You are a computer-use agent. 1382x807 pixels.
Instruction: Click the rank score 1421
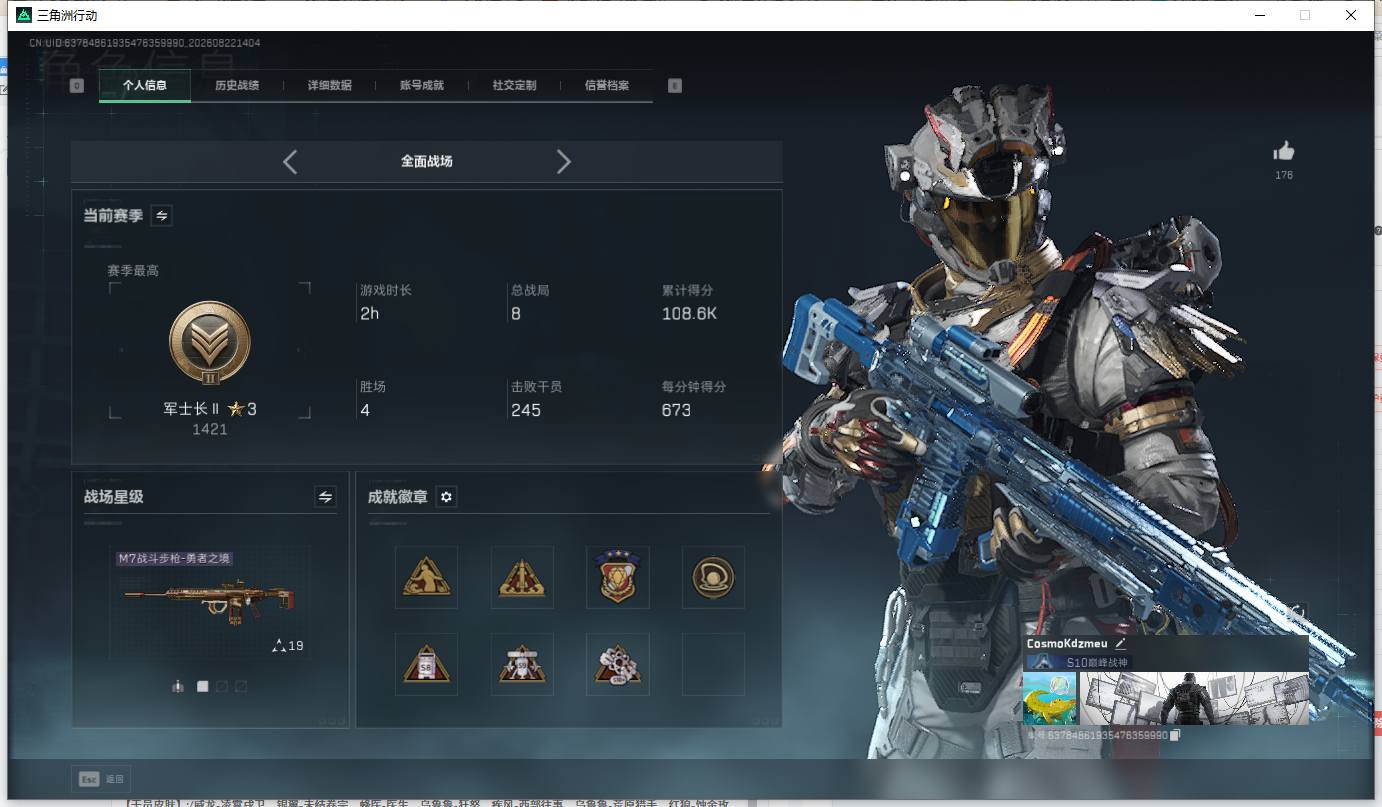tap(210, 429)
